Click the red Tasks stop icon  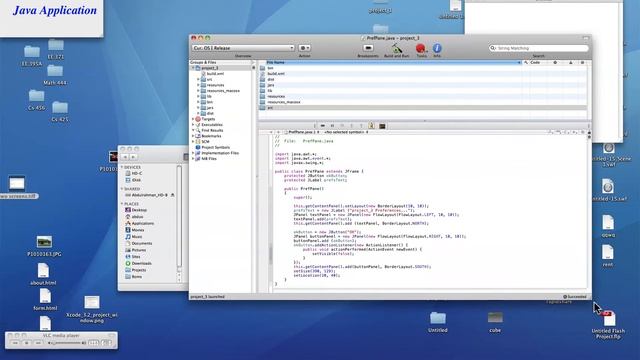coord(421,49)
